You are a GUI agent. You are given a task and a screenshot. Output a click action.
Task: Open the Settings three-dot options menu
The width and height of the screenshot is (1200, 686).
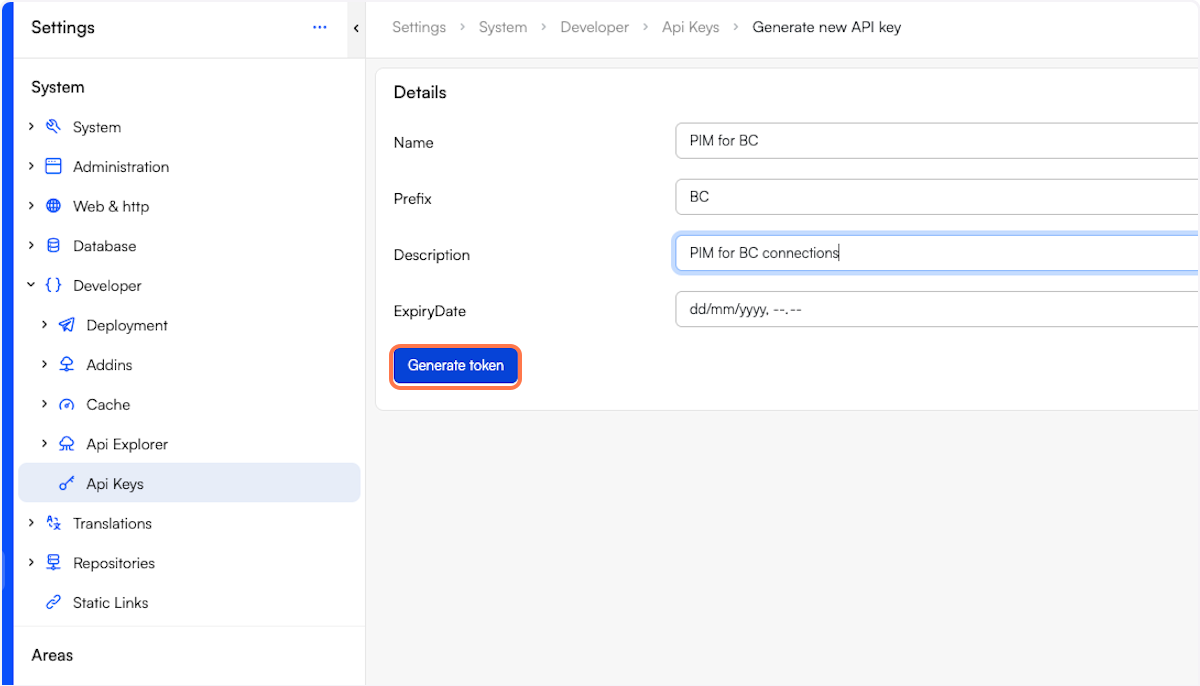[320, 28]
